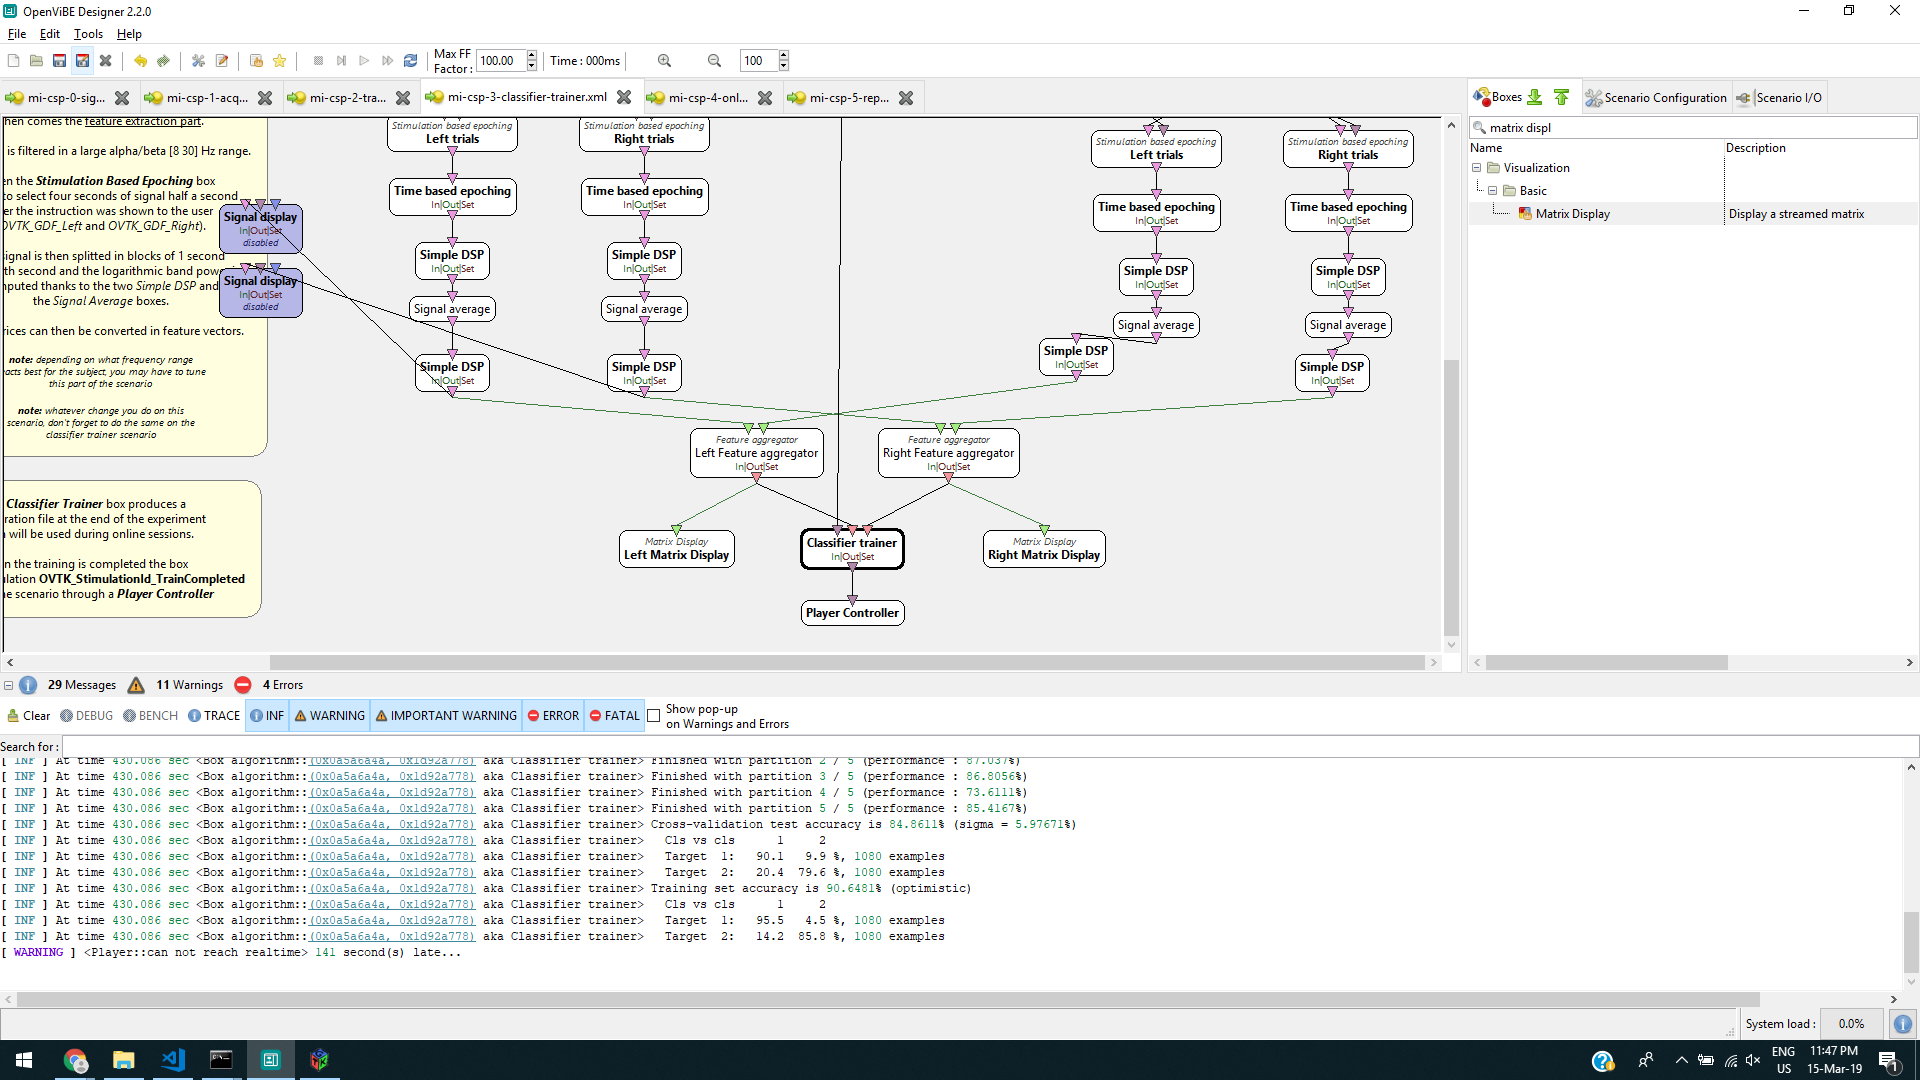Close the mi-csp-3-classifier-trainer.xml tab
Screen dimensions: 1920x1080
point(624,97)
